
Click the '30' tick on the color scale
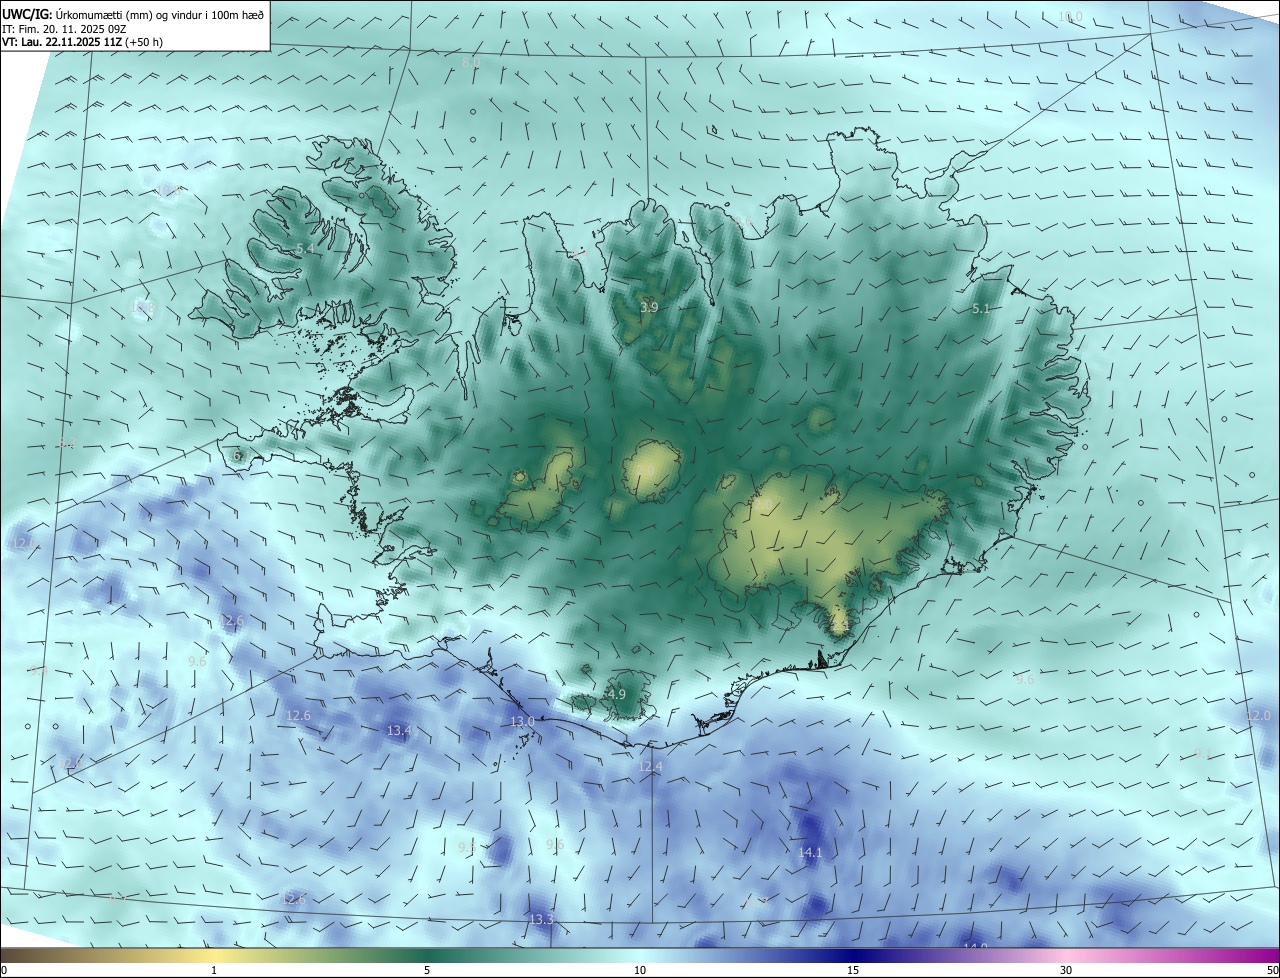pyautogui.click(x=1066, y=970)
